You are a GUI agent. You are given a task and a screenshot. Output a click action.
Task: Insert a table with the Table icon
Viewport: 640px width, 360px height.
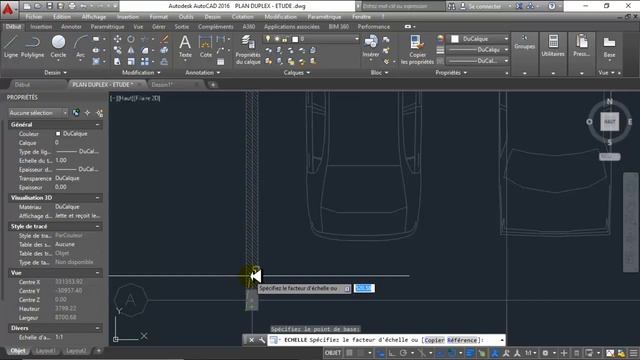click(220, 62)
